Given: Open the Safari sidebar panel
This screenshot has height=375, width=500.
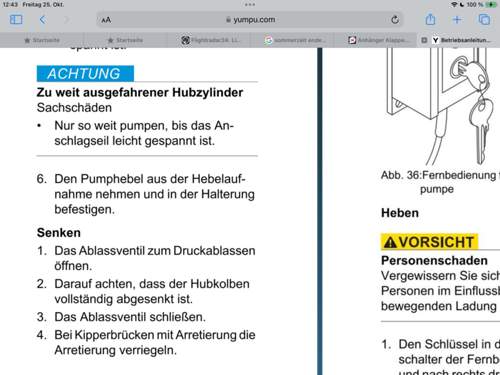Looking at the screenshot, I should click(x=16, y=20).
